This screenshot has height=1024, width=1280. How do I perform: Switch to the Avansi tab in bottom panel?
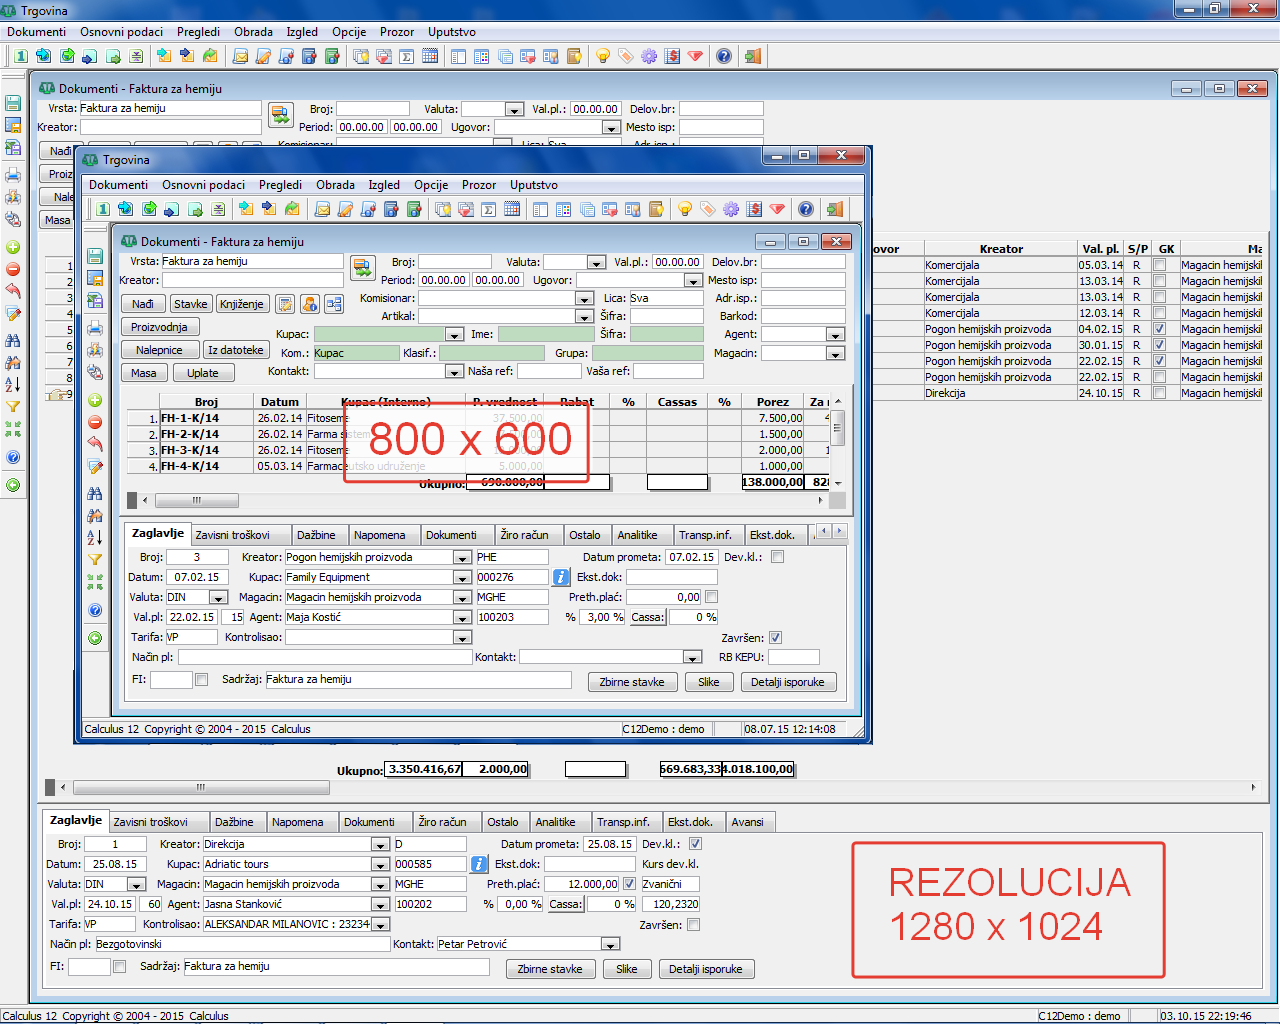click(747, 822)
